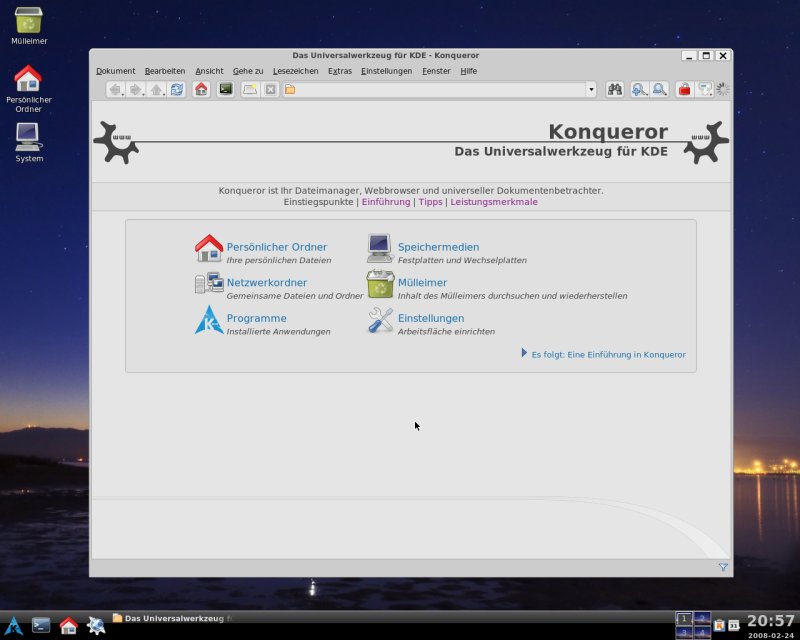Open the Fenster menu
Image resolution: width=800 pixels, height=640 pixels.
436,71
